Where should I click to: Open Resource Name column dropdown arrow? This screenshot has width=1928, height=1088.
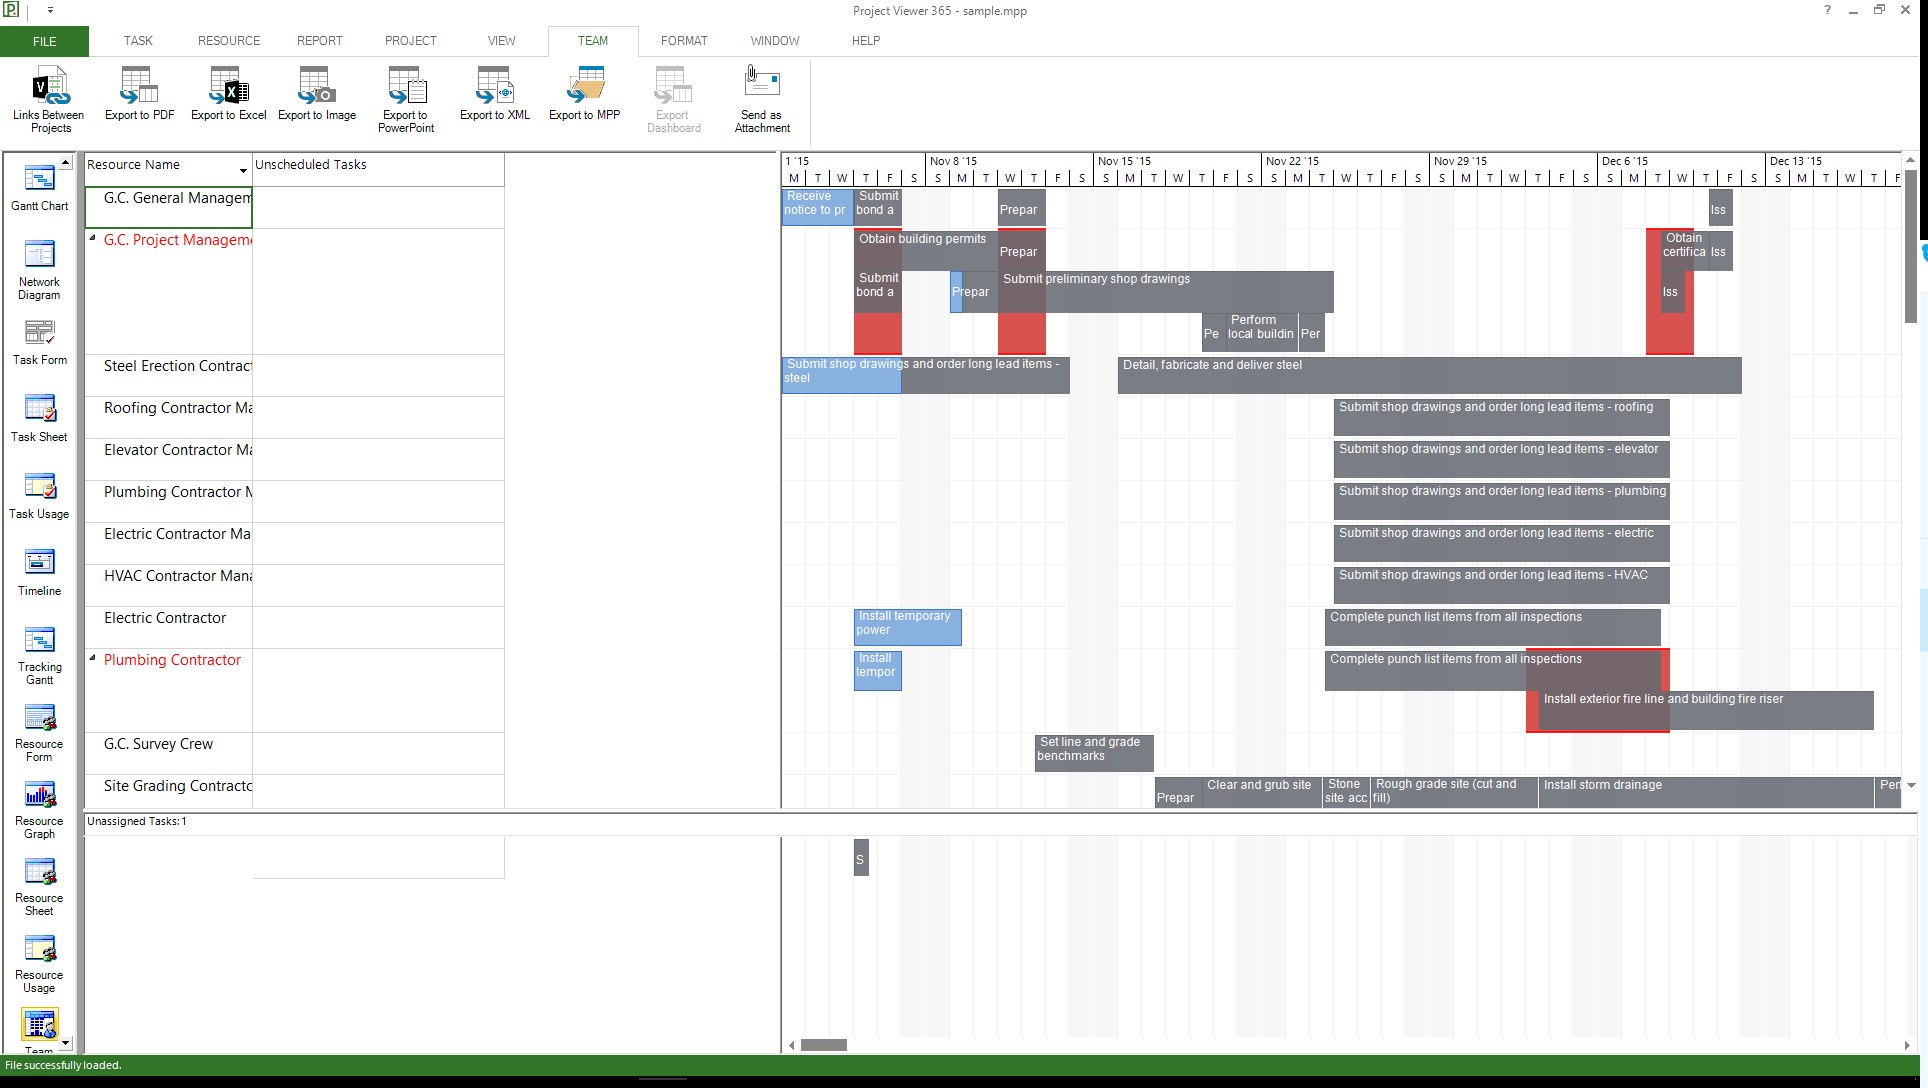[x=243, y=170]
